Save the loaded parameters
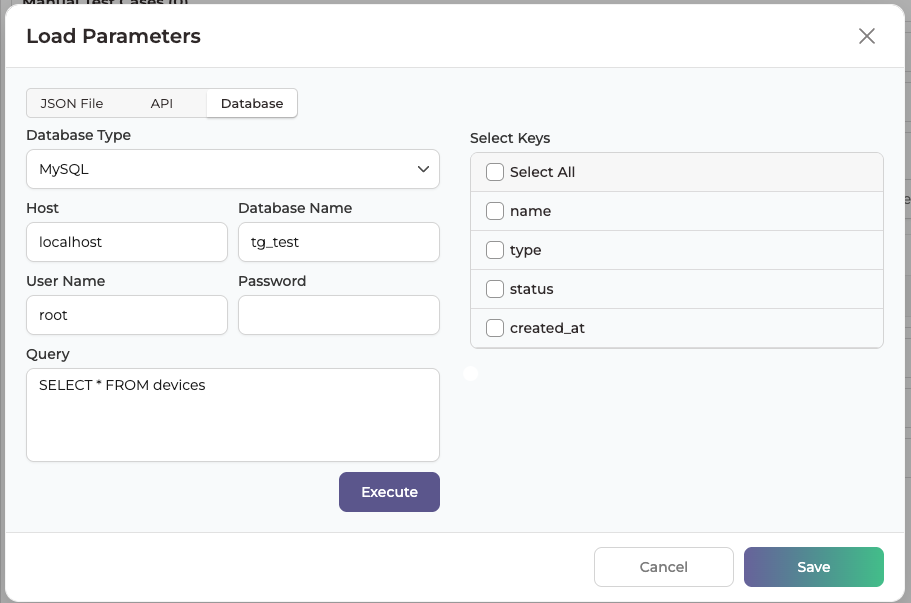911x603 pixels. tap(813, 567)
